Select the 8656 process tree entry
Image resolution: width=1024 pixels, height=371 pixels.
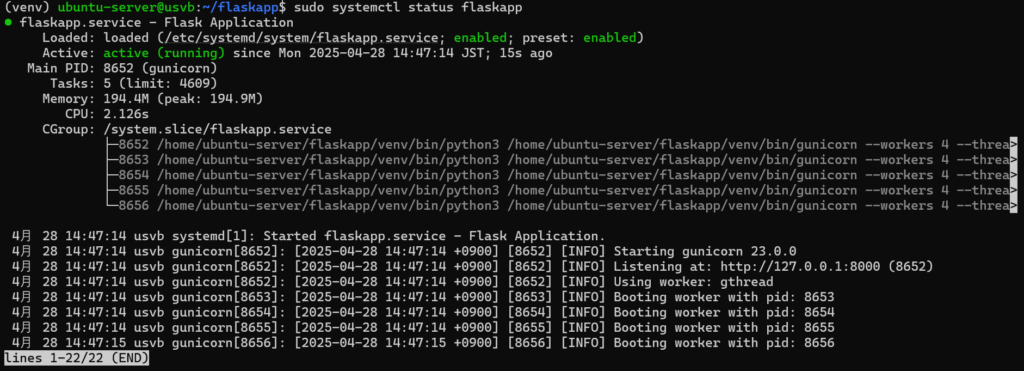point(557,206)
